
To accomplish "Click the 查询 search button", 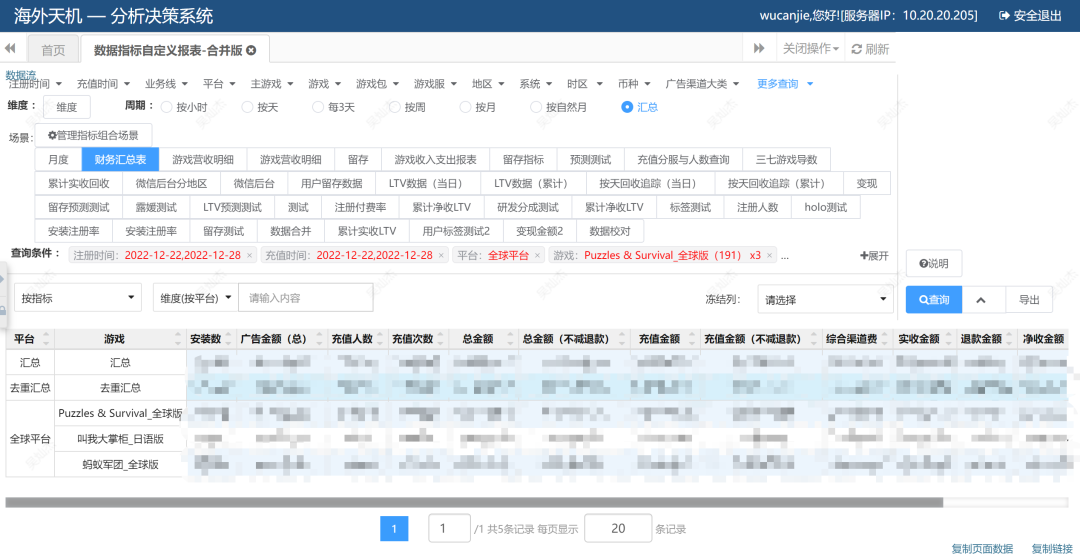I will (x=933, y=300).
